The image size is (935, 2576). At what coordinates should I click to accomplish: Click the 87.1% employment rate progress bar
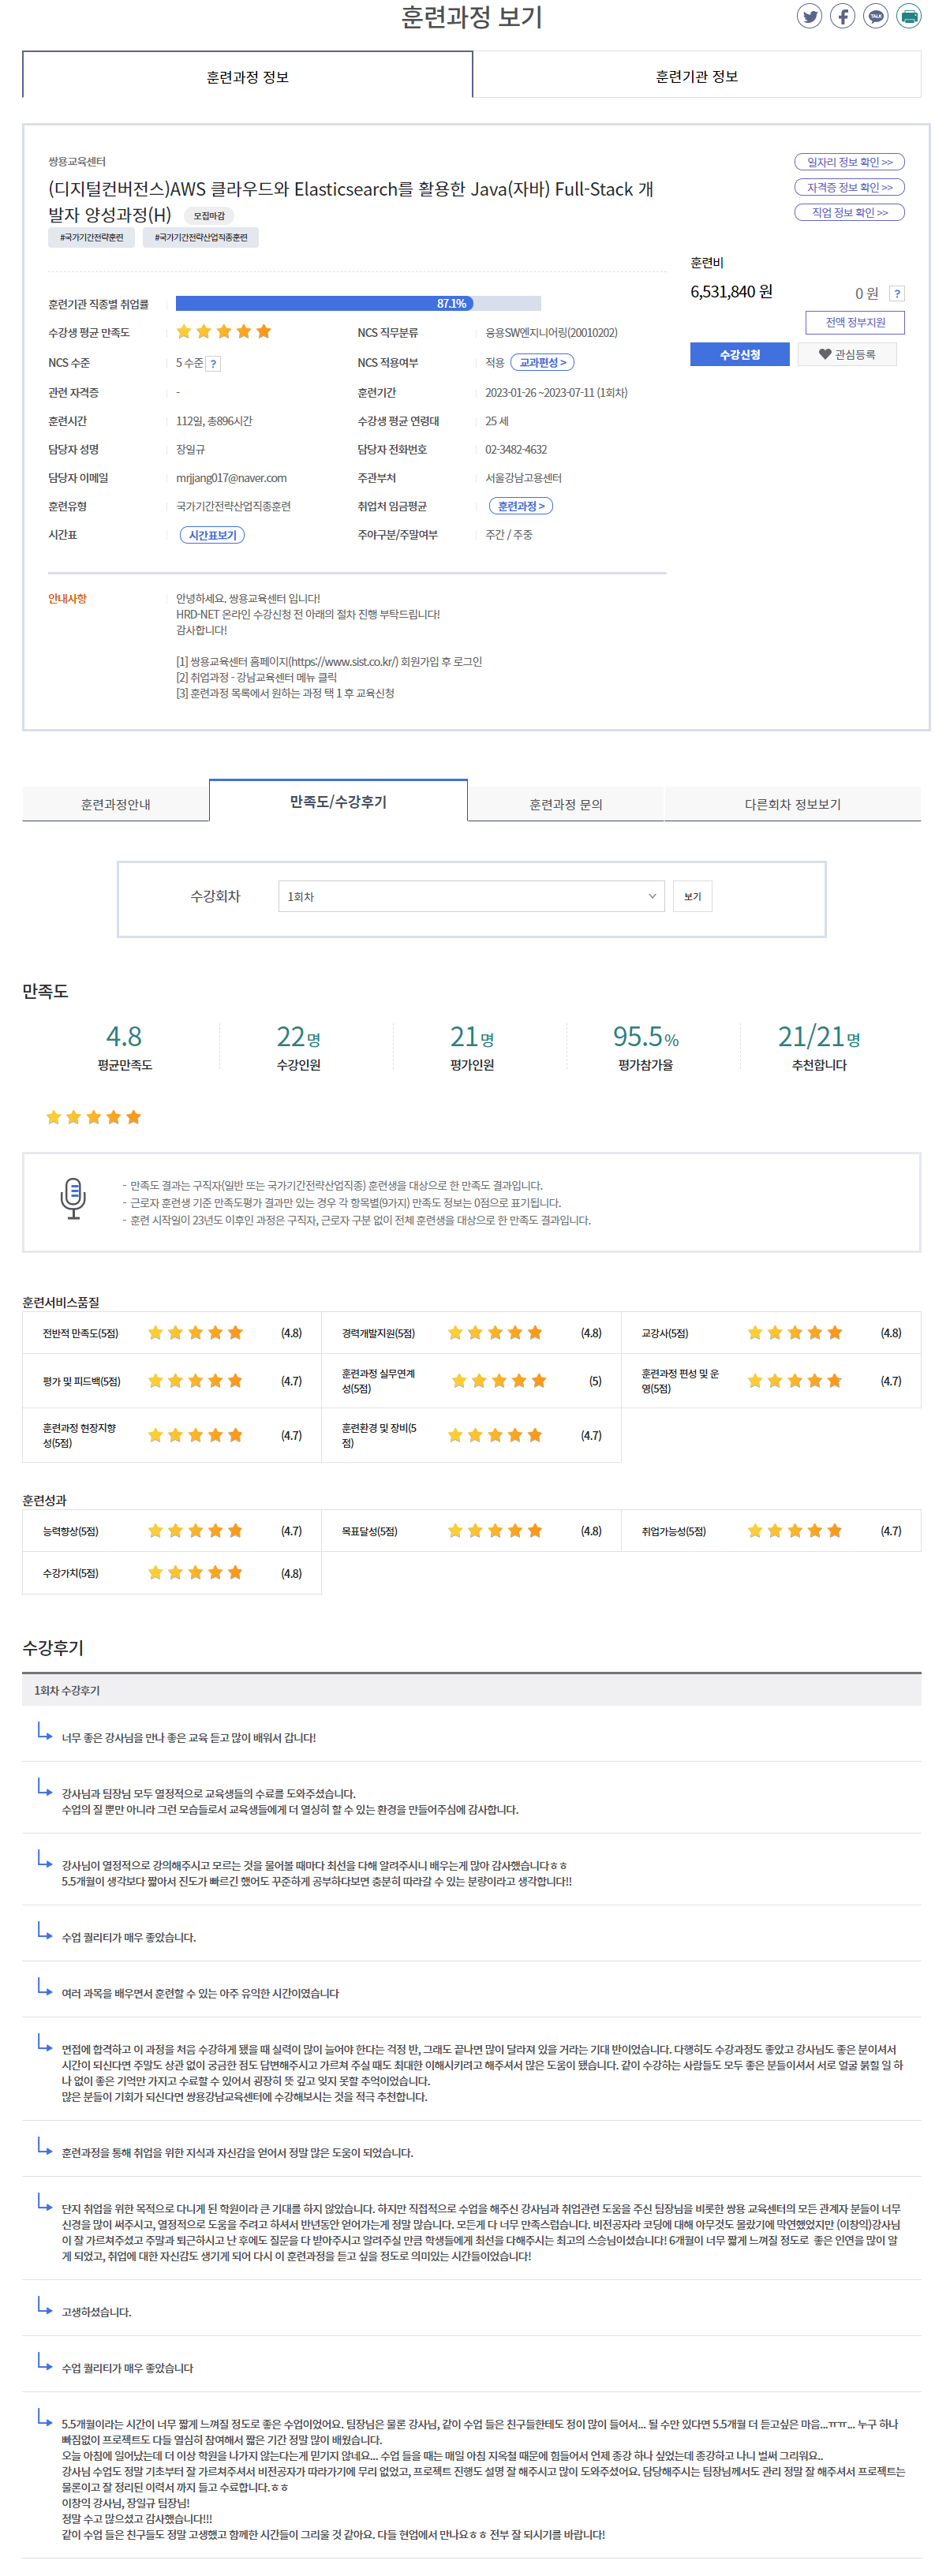(358, 303)
